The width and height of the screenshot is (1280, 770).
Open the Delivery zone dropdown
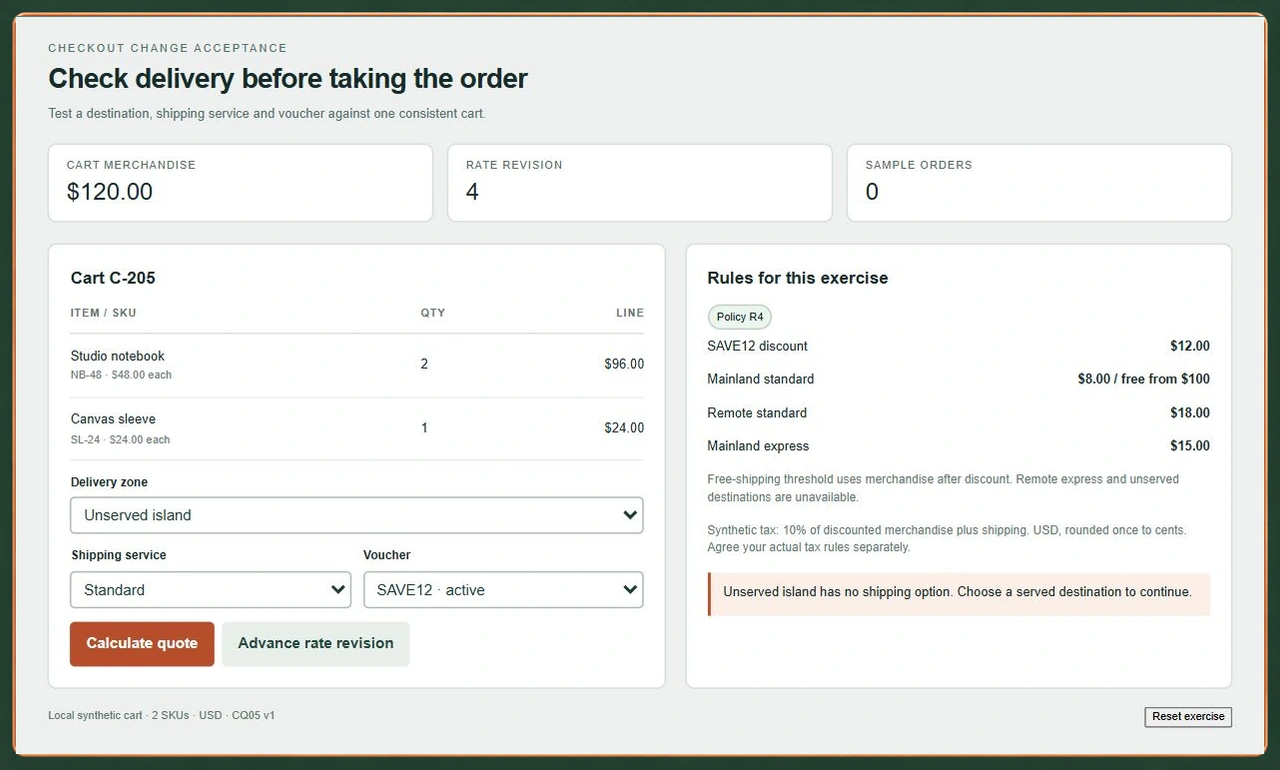click(x=356, y=515)
